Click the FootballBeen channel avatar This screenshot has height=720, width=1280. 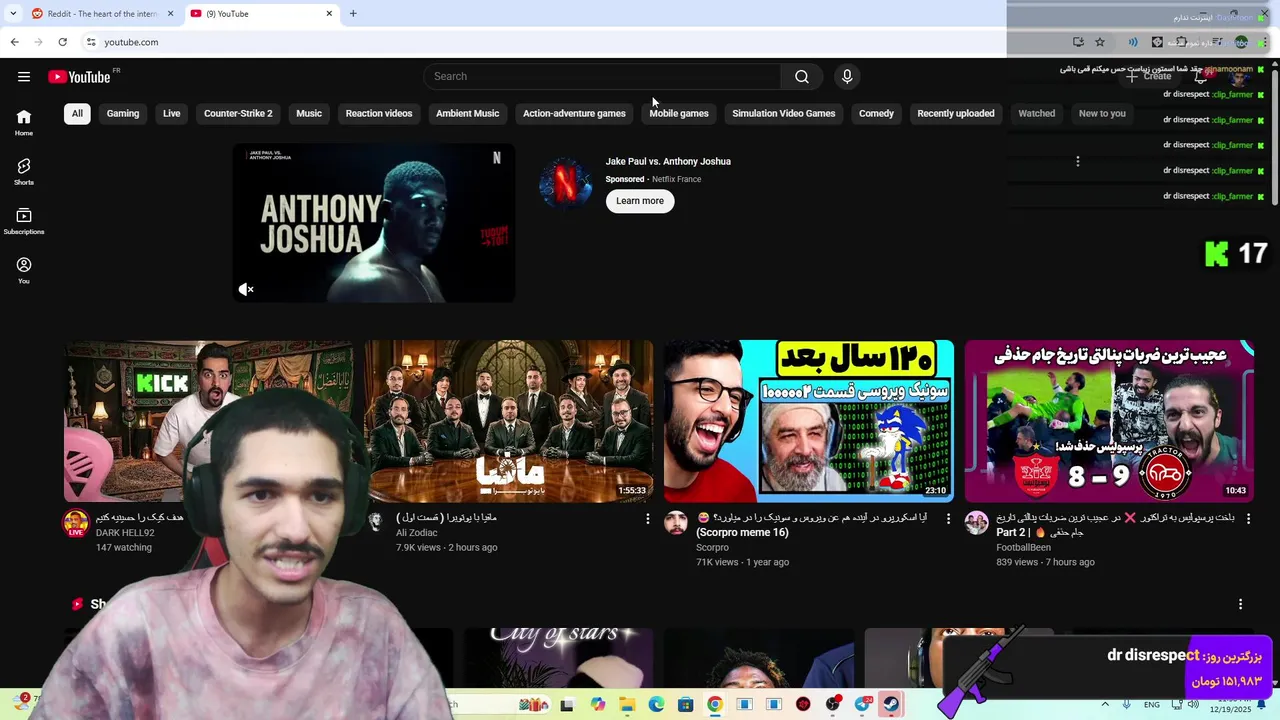point(976,523)
